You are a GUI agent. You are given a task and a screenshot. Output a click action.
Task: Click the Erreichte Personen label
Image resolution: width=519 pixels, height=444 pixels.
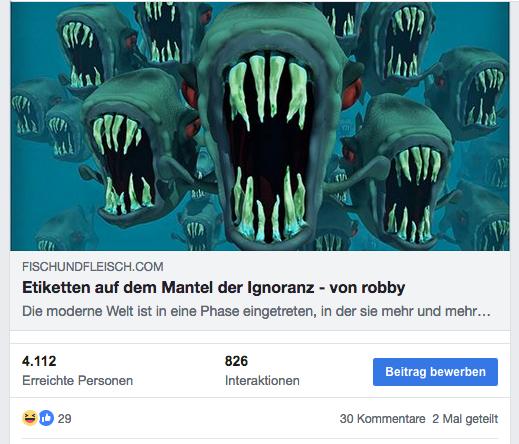(x=77, y=380)
